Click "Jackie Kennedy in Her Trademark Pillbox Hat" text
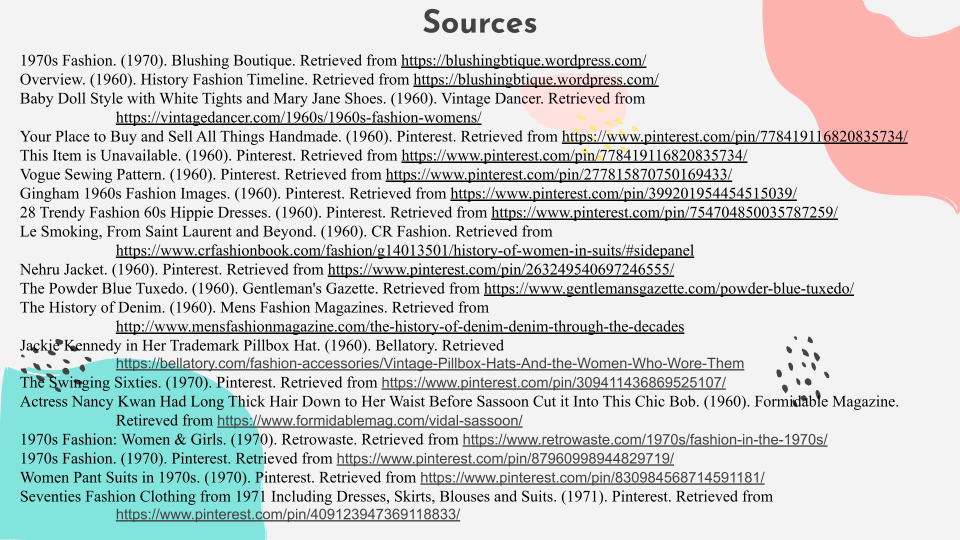Viewport: 960px width, 540px height. [x=170, y=345]
